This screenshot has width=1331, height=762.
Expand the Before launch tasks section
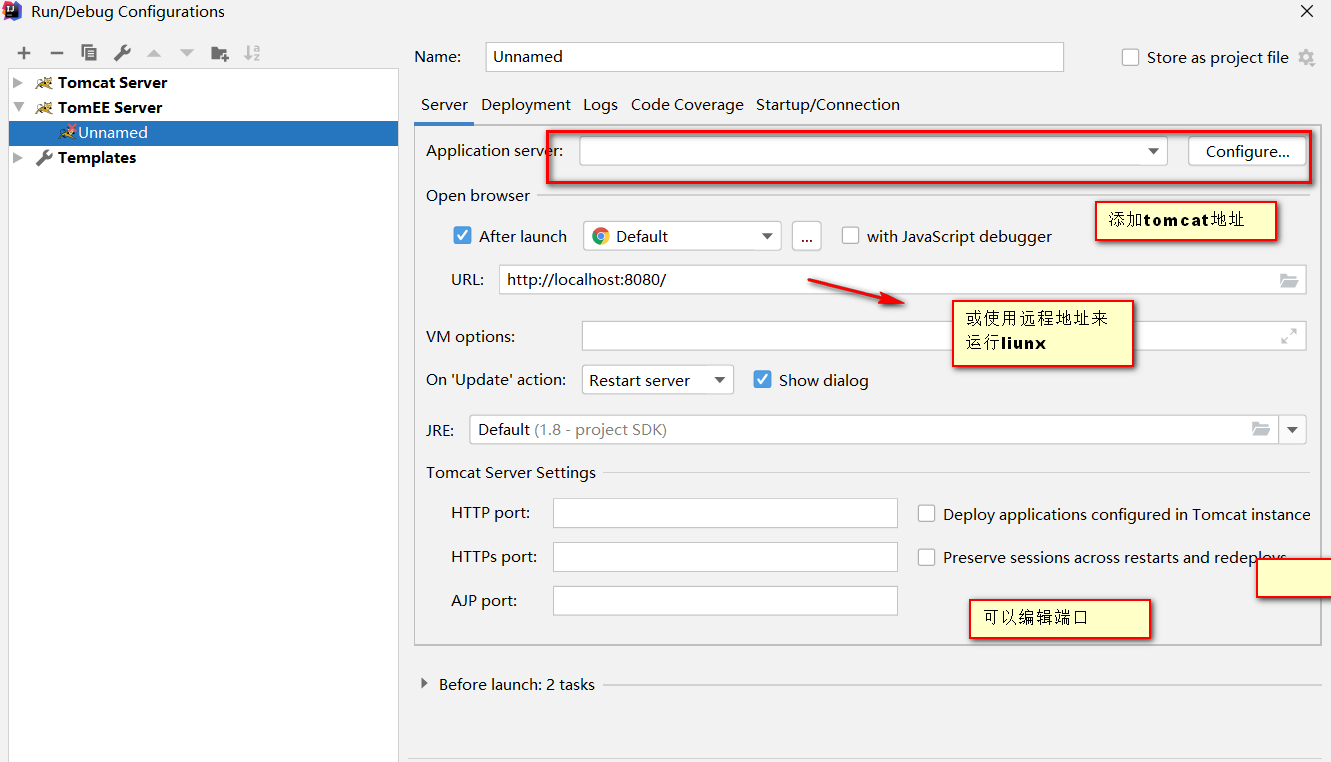(x=424, y=684)
